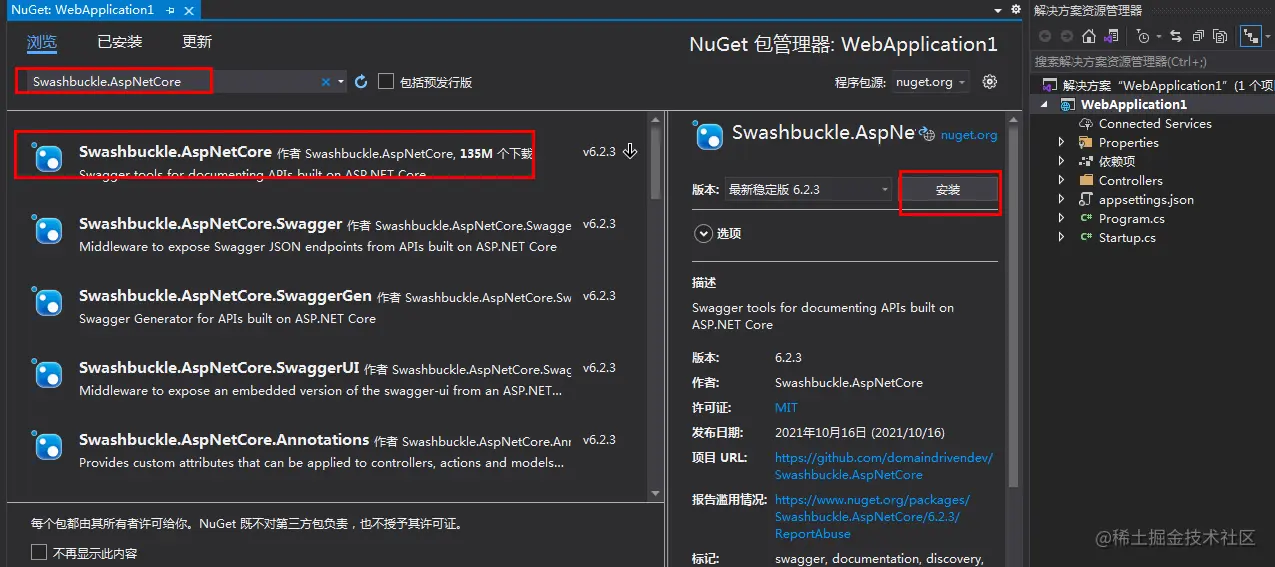Click the Swashbuckle.AspNetCore.Swagger package icon

pyautogui.click(x=48, y=231)
